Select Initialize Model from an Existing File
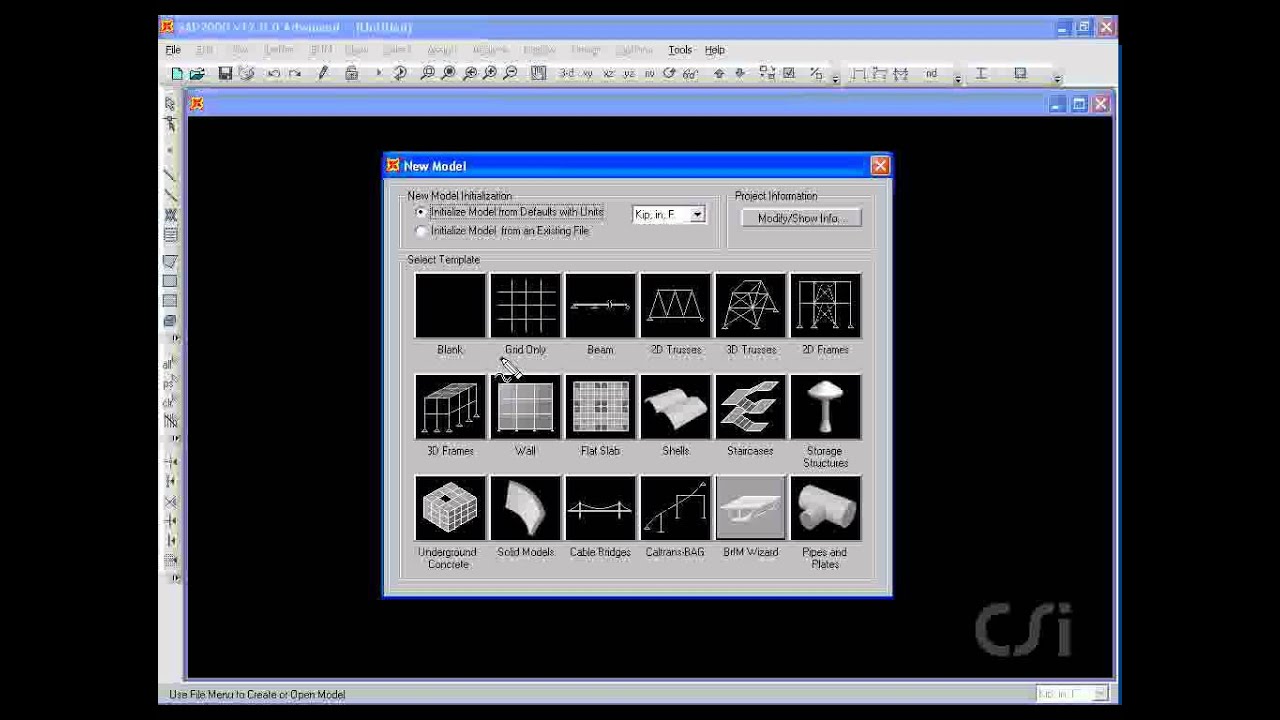The image size is (1280, 720). tap(503, 231)
